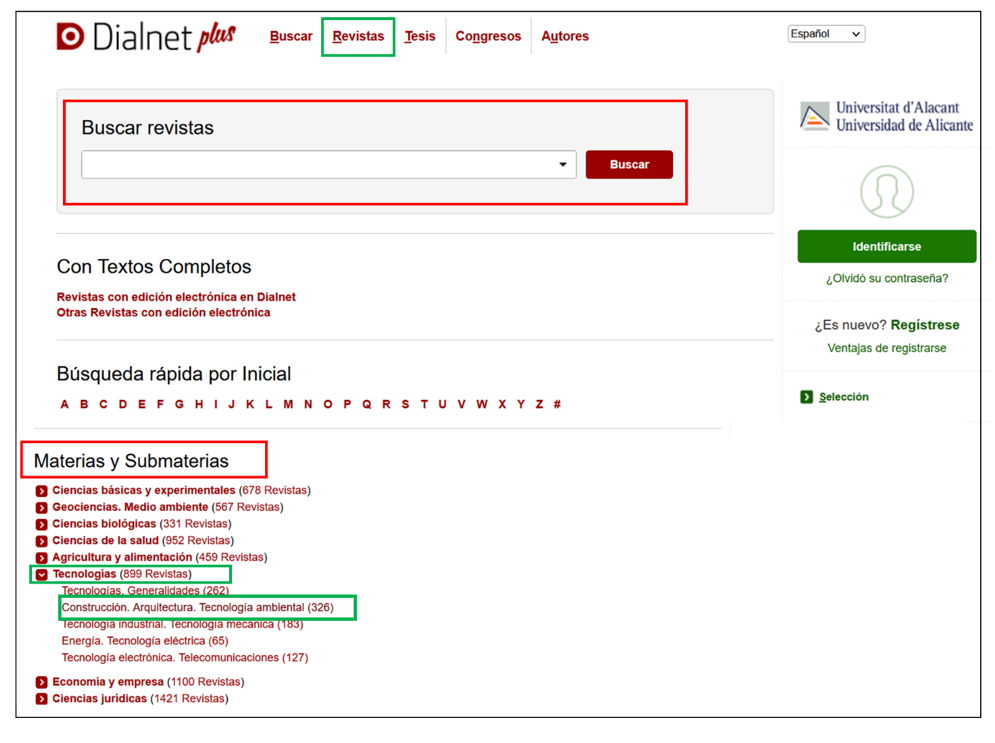Expand the Geociencias. Medio ambiente category

point(42,508)
